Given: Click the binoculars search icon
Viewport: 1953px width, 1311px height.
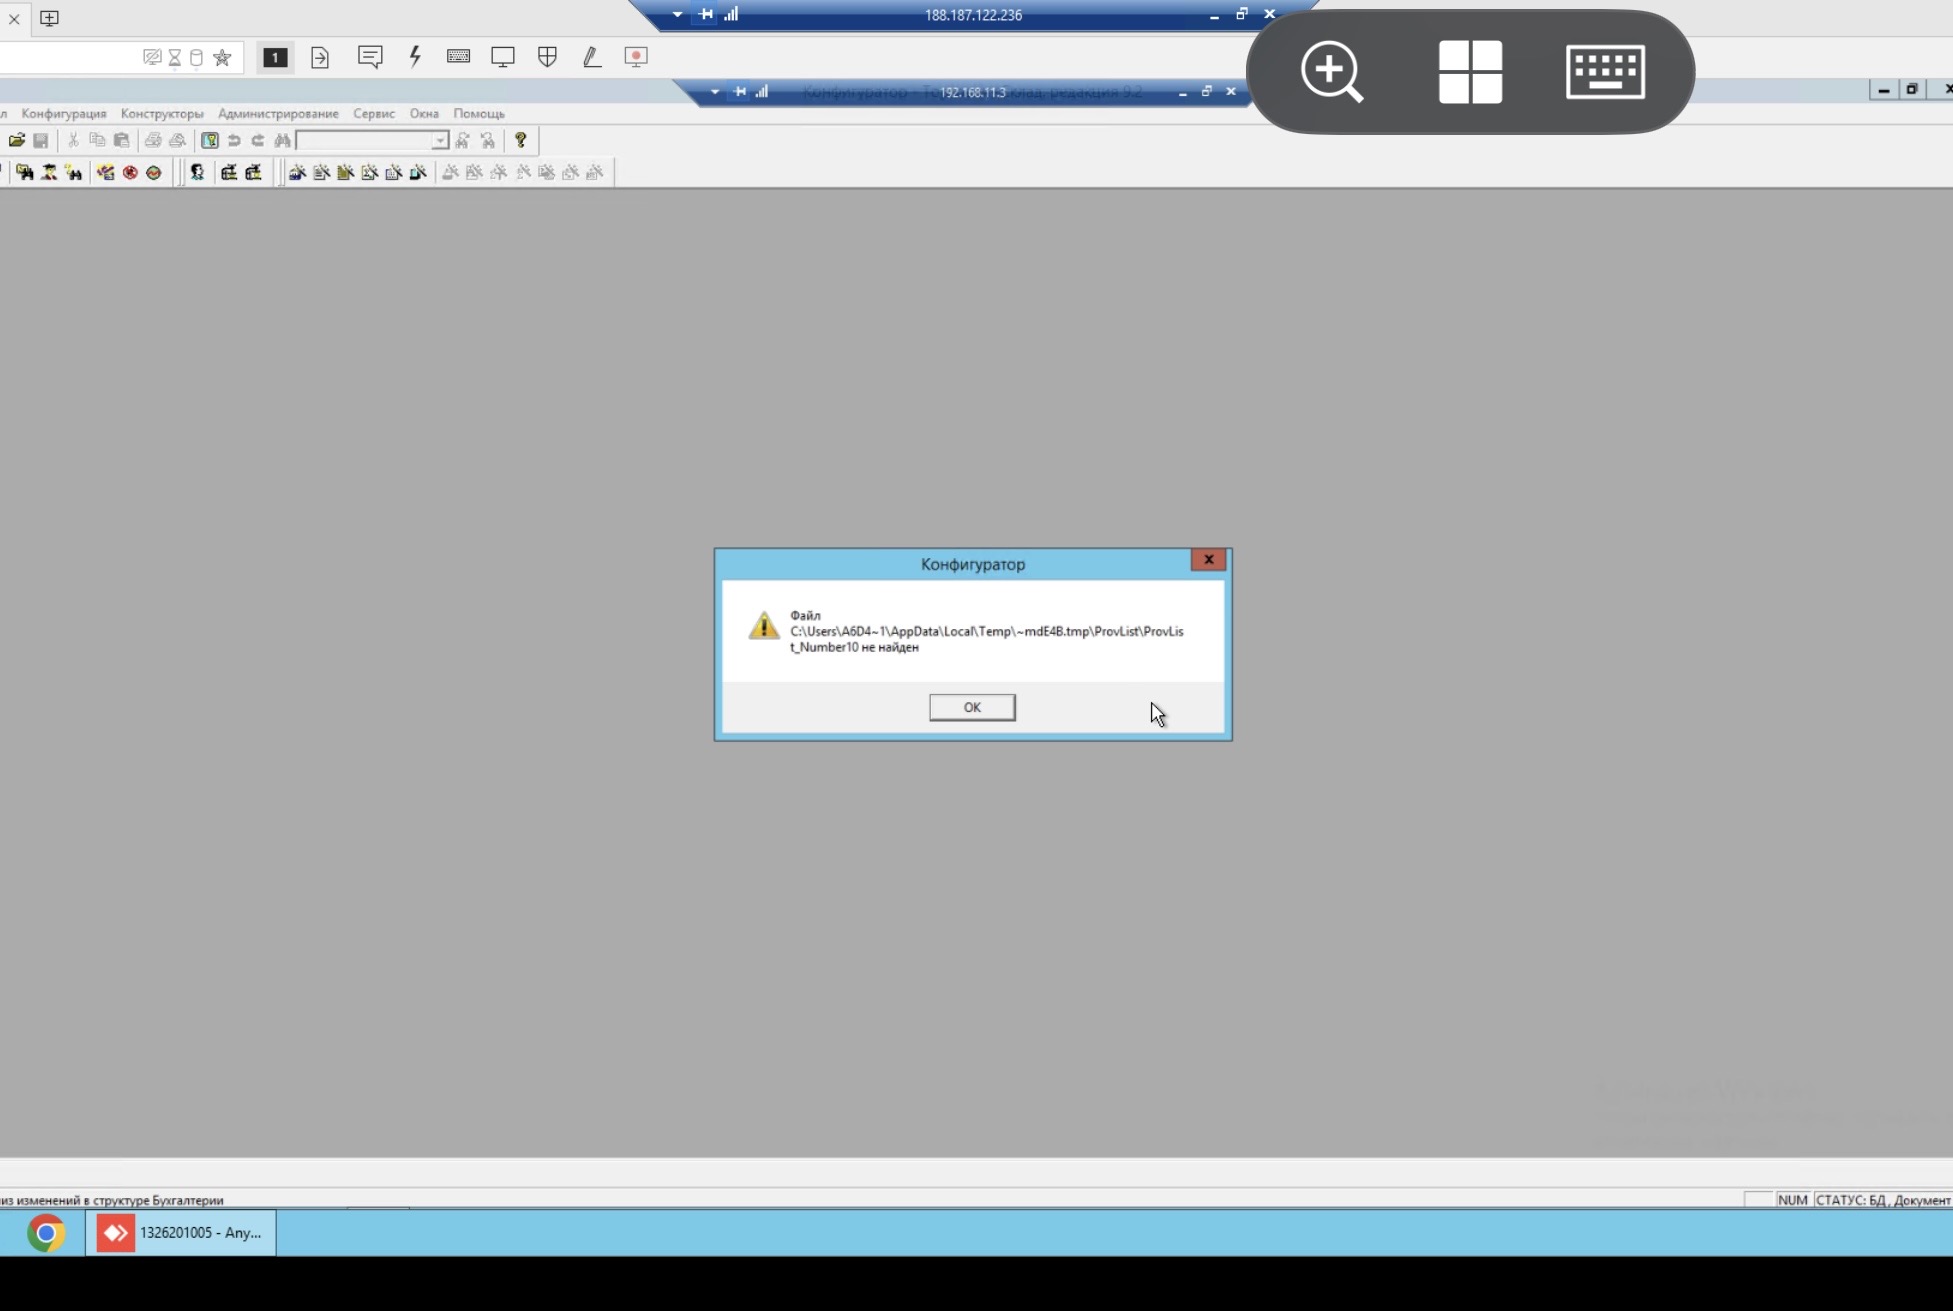Looking at the screenshot, I should pyautogui.click(x=282, y=141).
